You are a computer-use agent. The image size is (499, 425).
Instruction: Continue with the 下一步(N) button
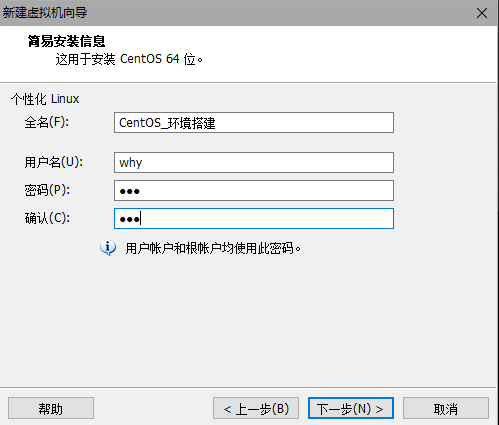coord(351,408)
